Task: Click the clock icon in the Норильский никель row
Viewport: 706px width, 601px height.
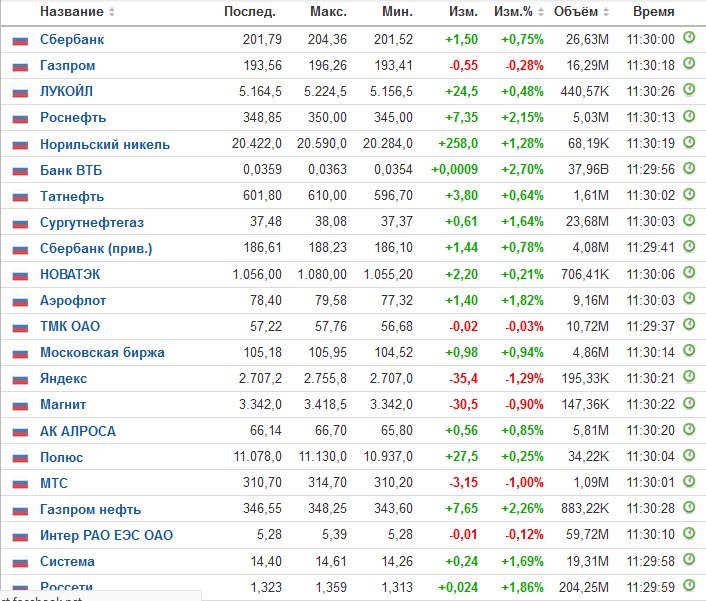Action: pyautogui.click(x=689, y=142)
